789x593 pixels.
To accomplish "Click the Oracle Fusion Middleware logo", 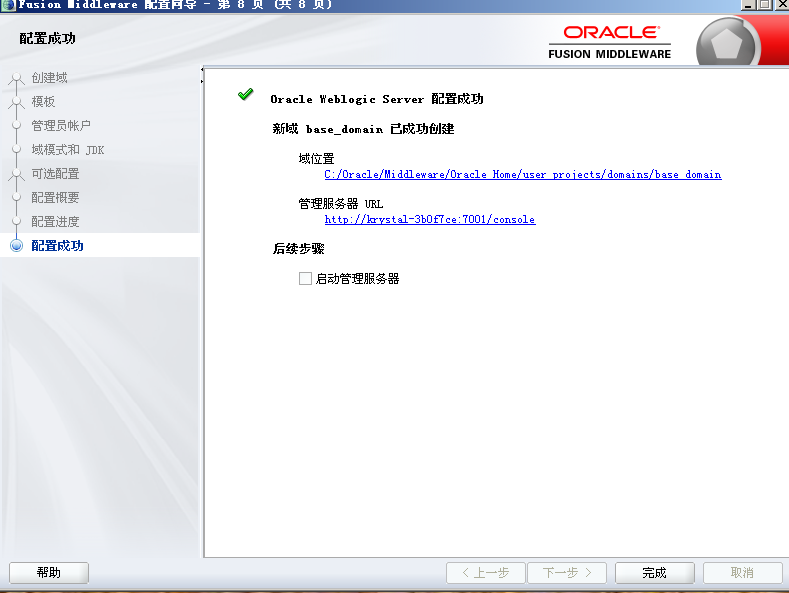I will (609, 42).
